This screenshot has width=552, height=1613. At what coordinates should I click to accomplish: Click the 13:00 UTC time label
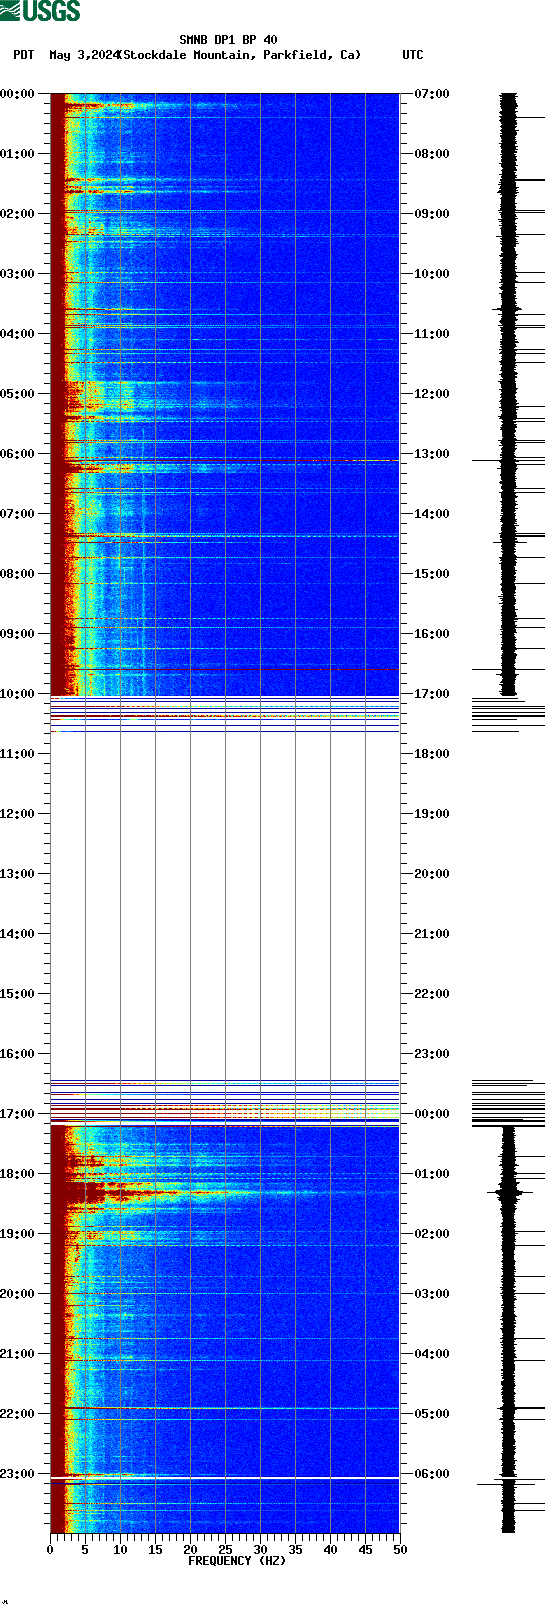click(x=432, y=454)
